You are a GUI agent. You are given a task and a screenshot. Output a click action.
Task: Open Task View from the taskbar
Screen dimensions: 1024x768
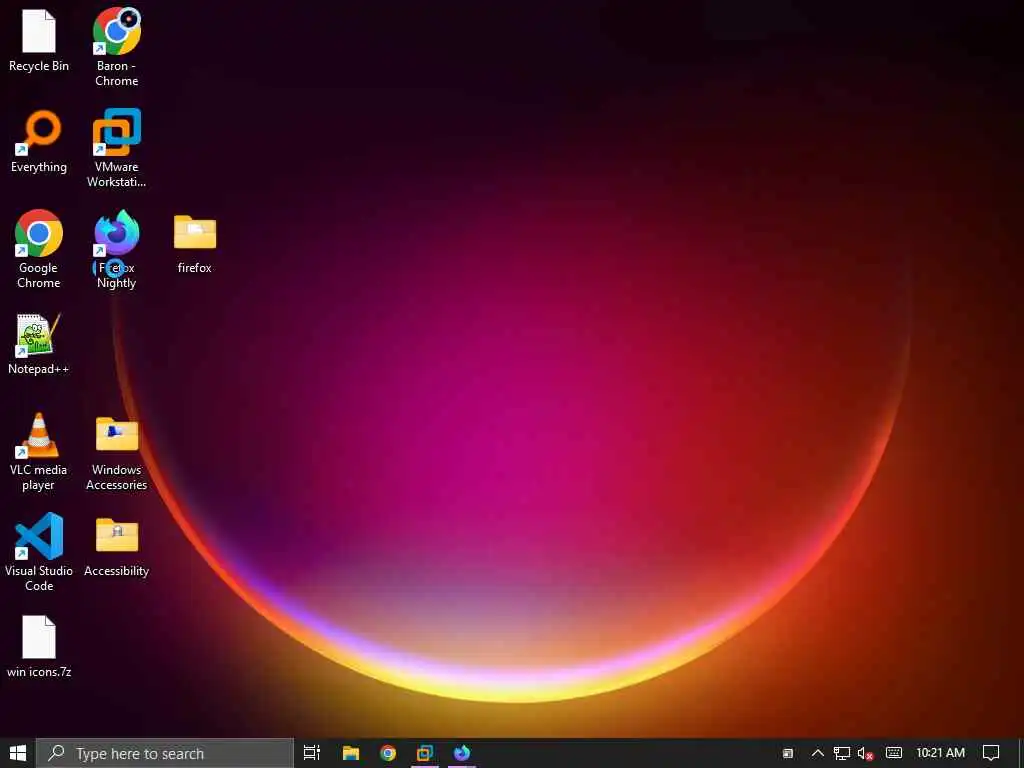(312, 753)
